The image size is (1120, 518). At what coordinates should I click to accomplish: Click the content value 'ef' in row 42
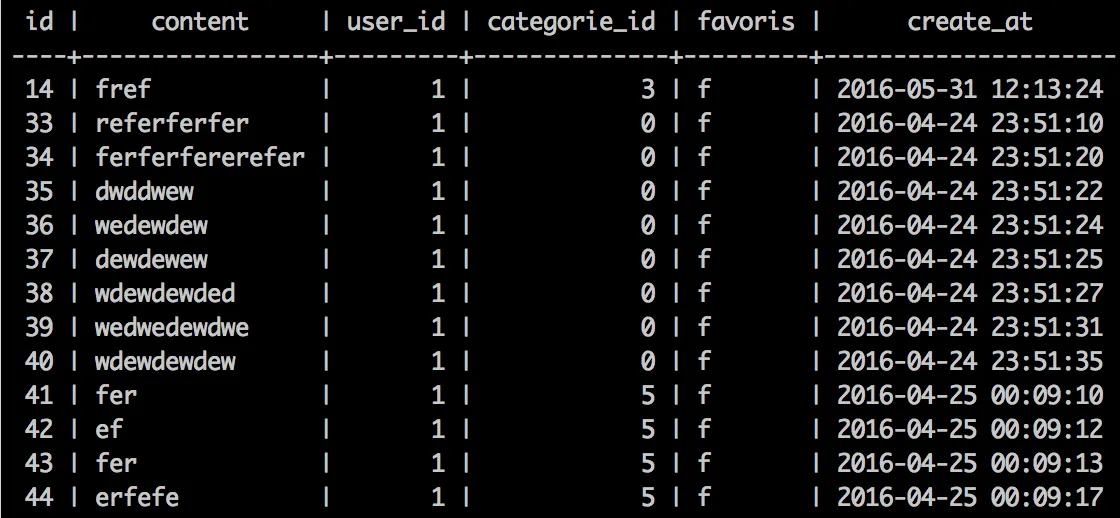pos(109,429)
